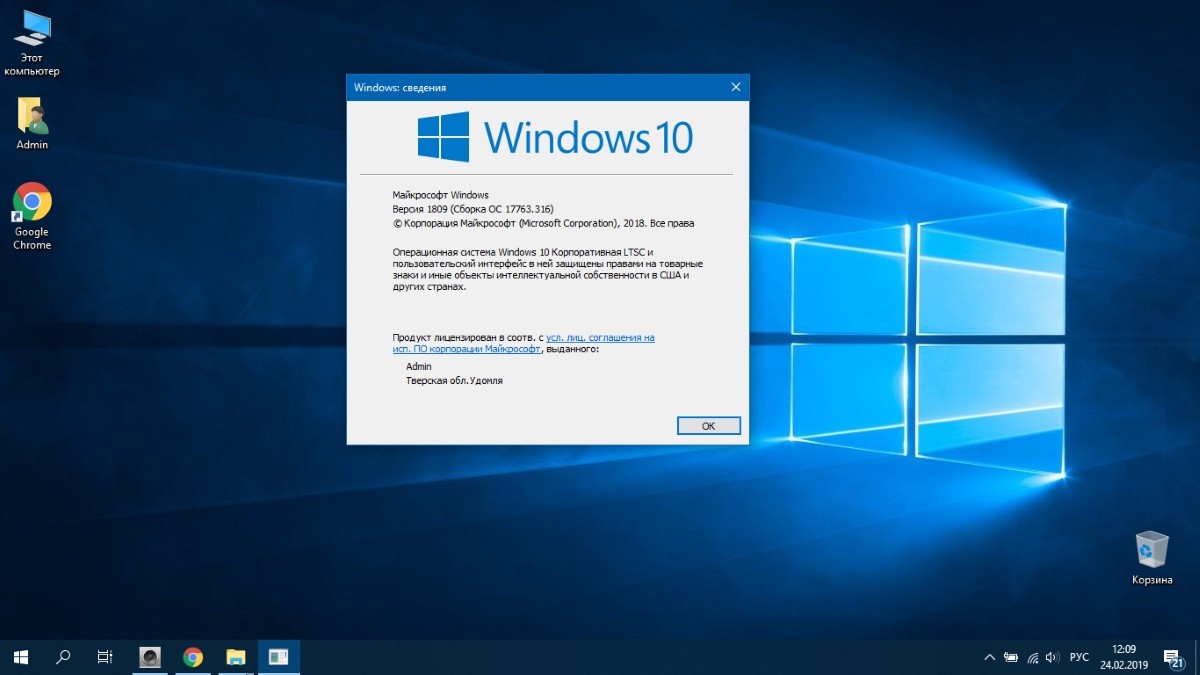The height and width of the screenshot is (675, 1200).
Task: Open the clock showing 12:09
Action: [1124, 657]
